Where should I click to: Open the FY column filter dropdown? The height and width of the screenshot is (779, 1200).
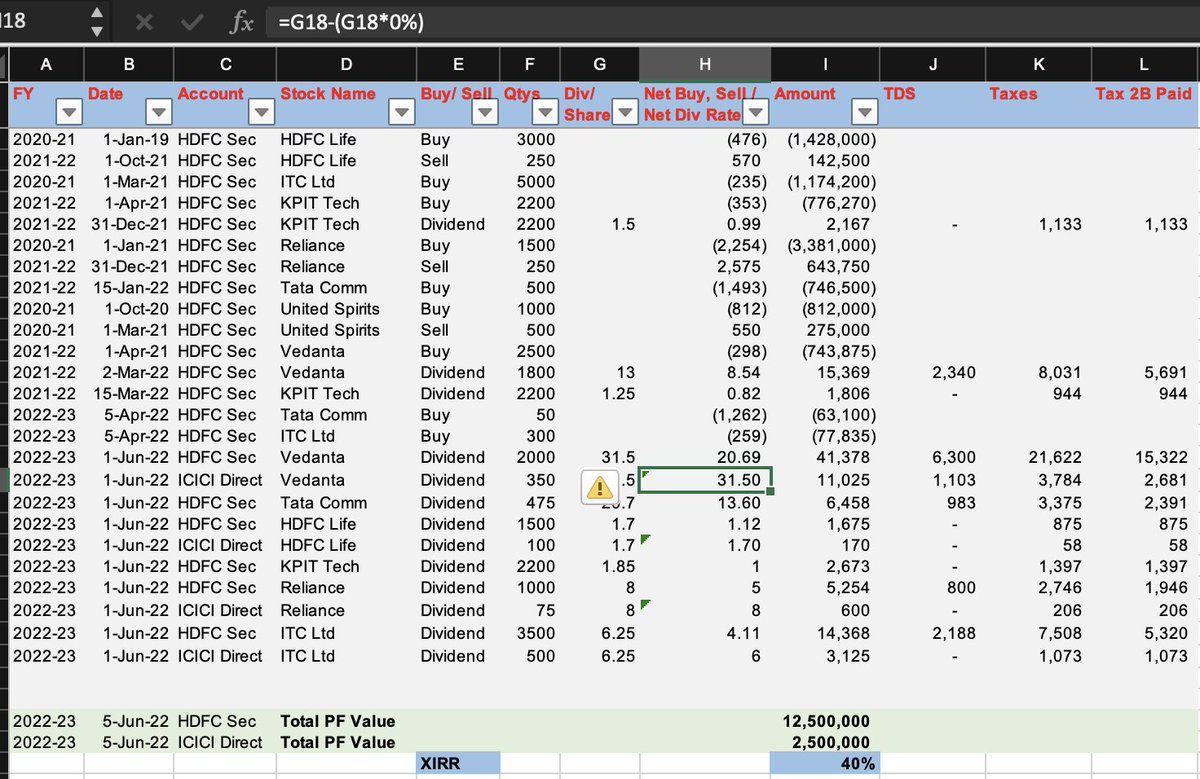pos(70,112)
